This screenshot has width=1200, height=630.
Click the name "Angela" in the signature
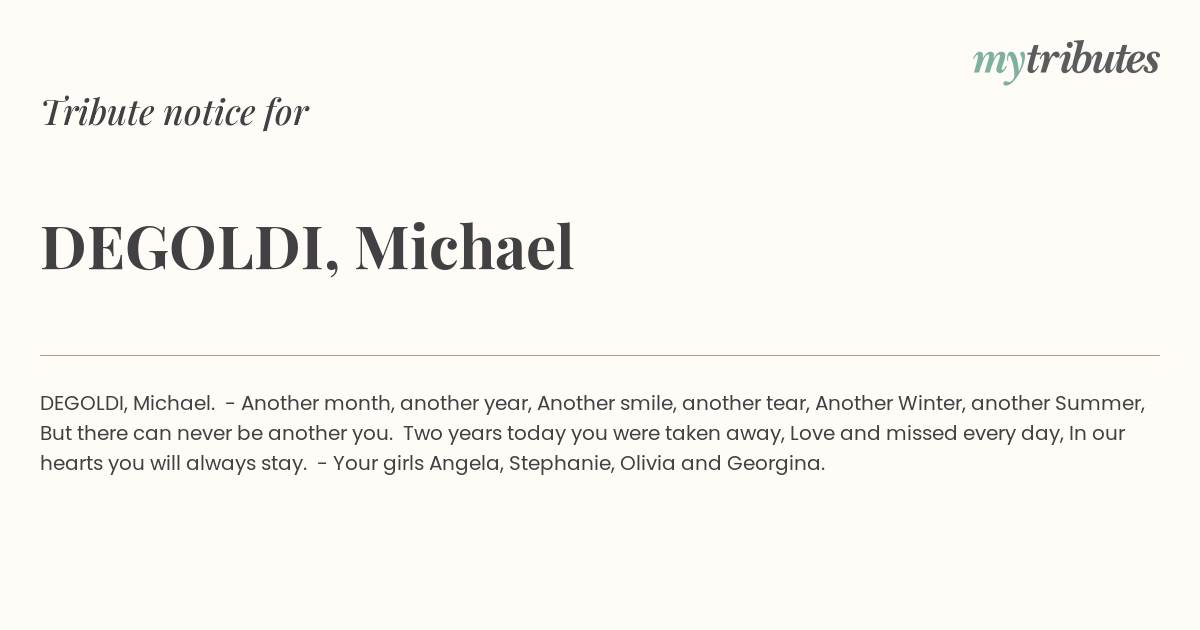[466, 464]
